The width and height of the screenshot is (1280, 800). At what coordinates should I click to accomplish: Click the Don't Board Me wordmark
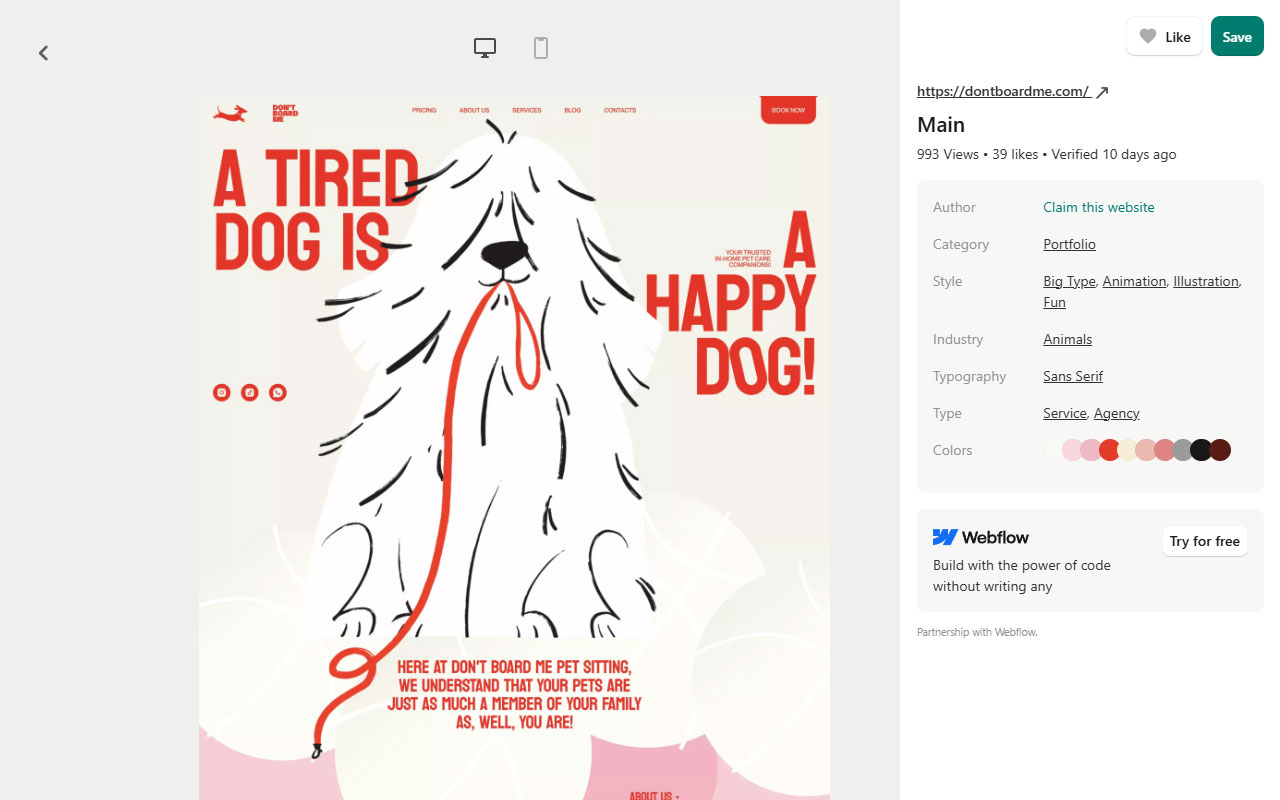click(285, 113)
